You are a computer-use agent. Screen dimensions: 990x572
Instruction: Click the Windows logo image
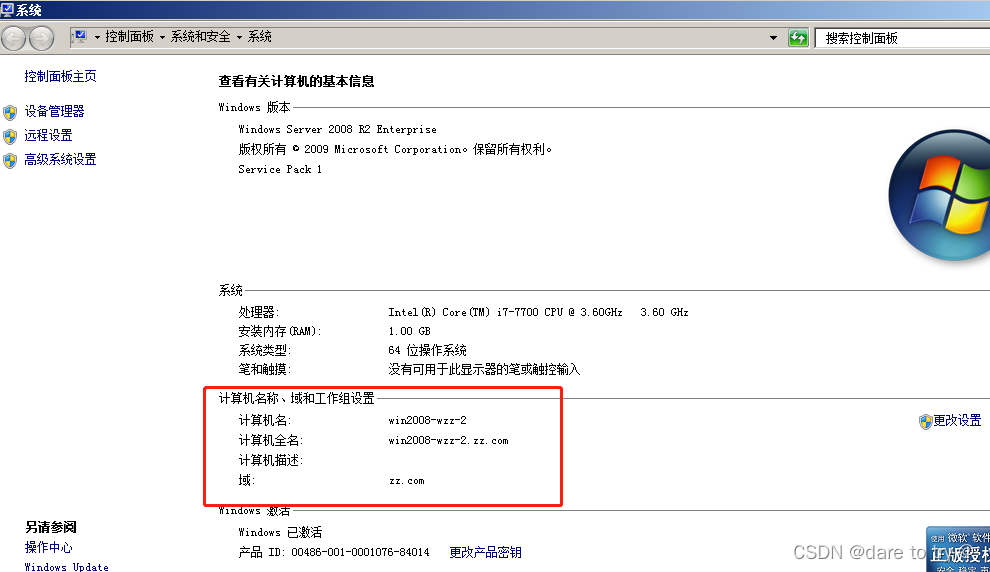(939, 196)
